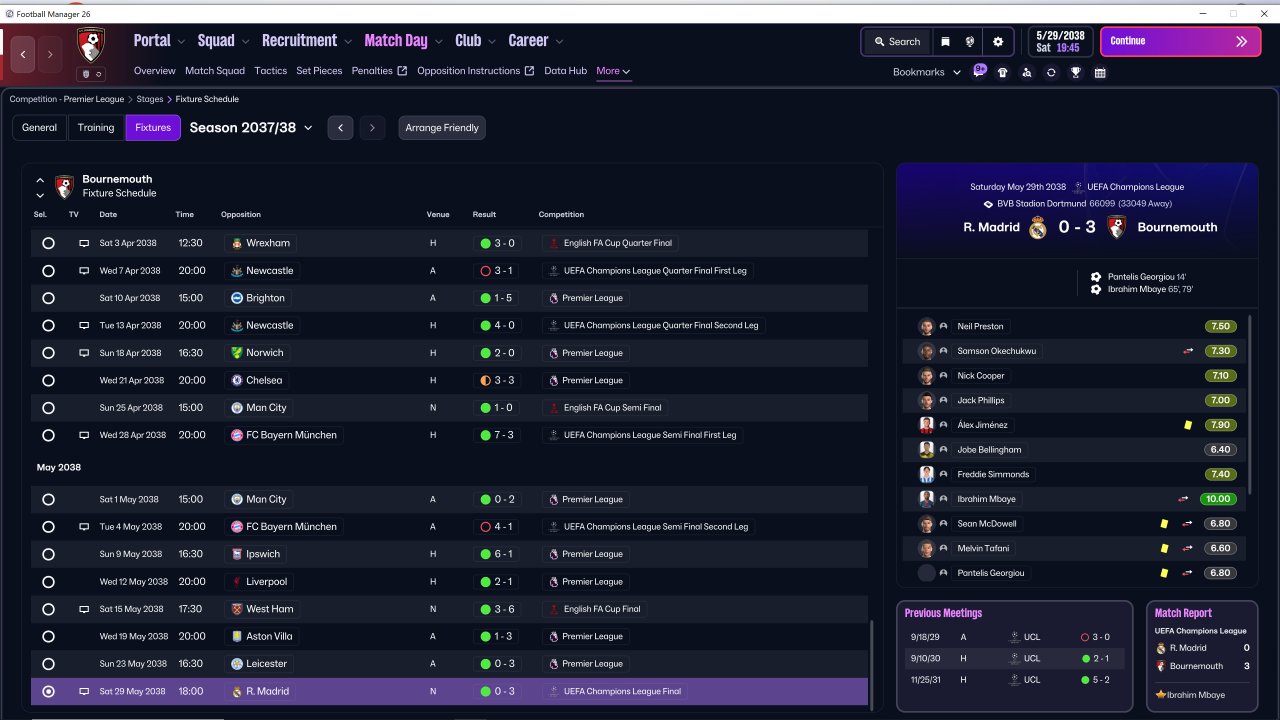Expand the Club menu chevron

point(492,42)
